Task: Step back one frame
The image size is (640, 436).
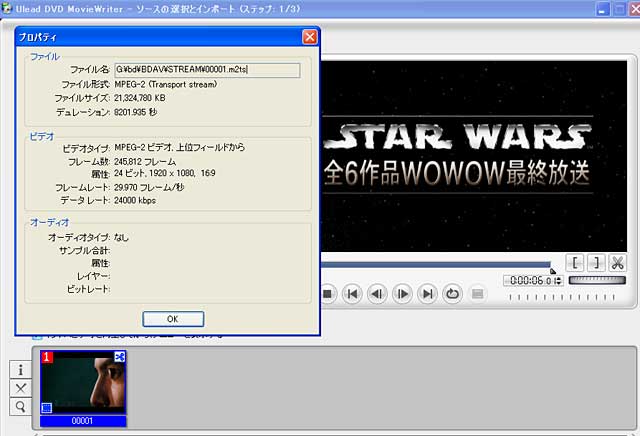Action: [377, 294]
